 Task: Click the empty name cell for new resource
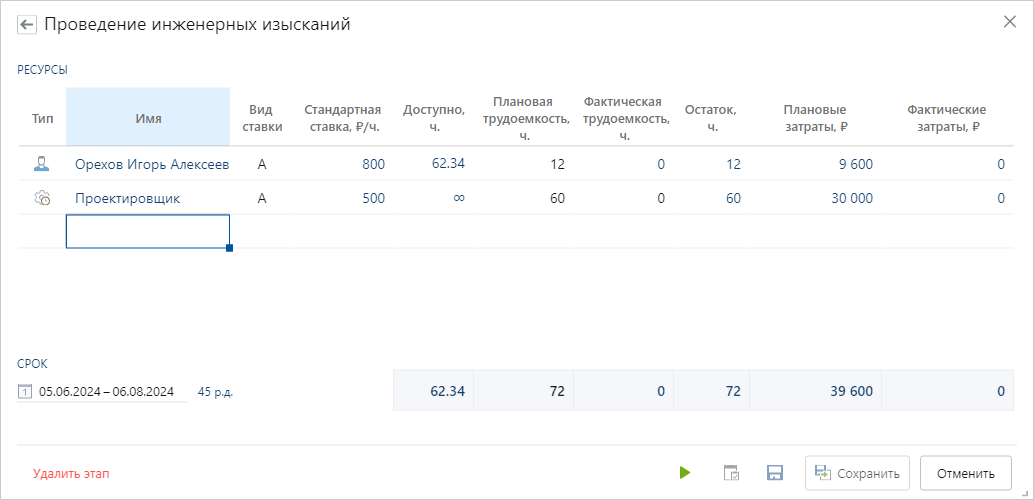point(148,231)
